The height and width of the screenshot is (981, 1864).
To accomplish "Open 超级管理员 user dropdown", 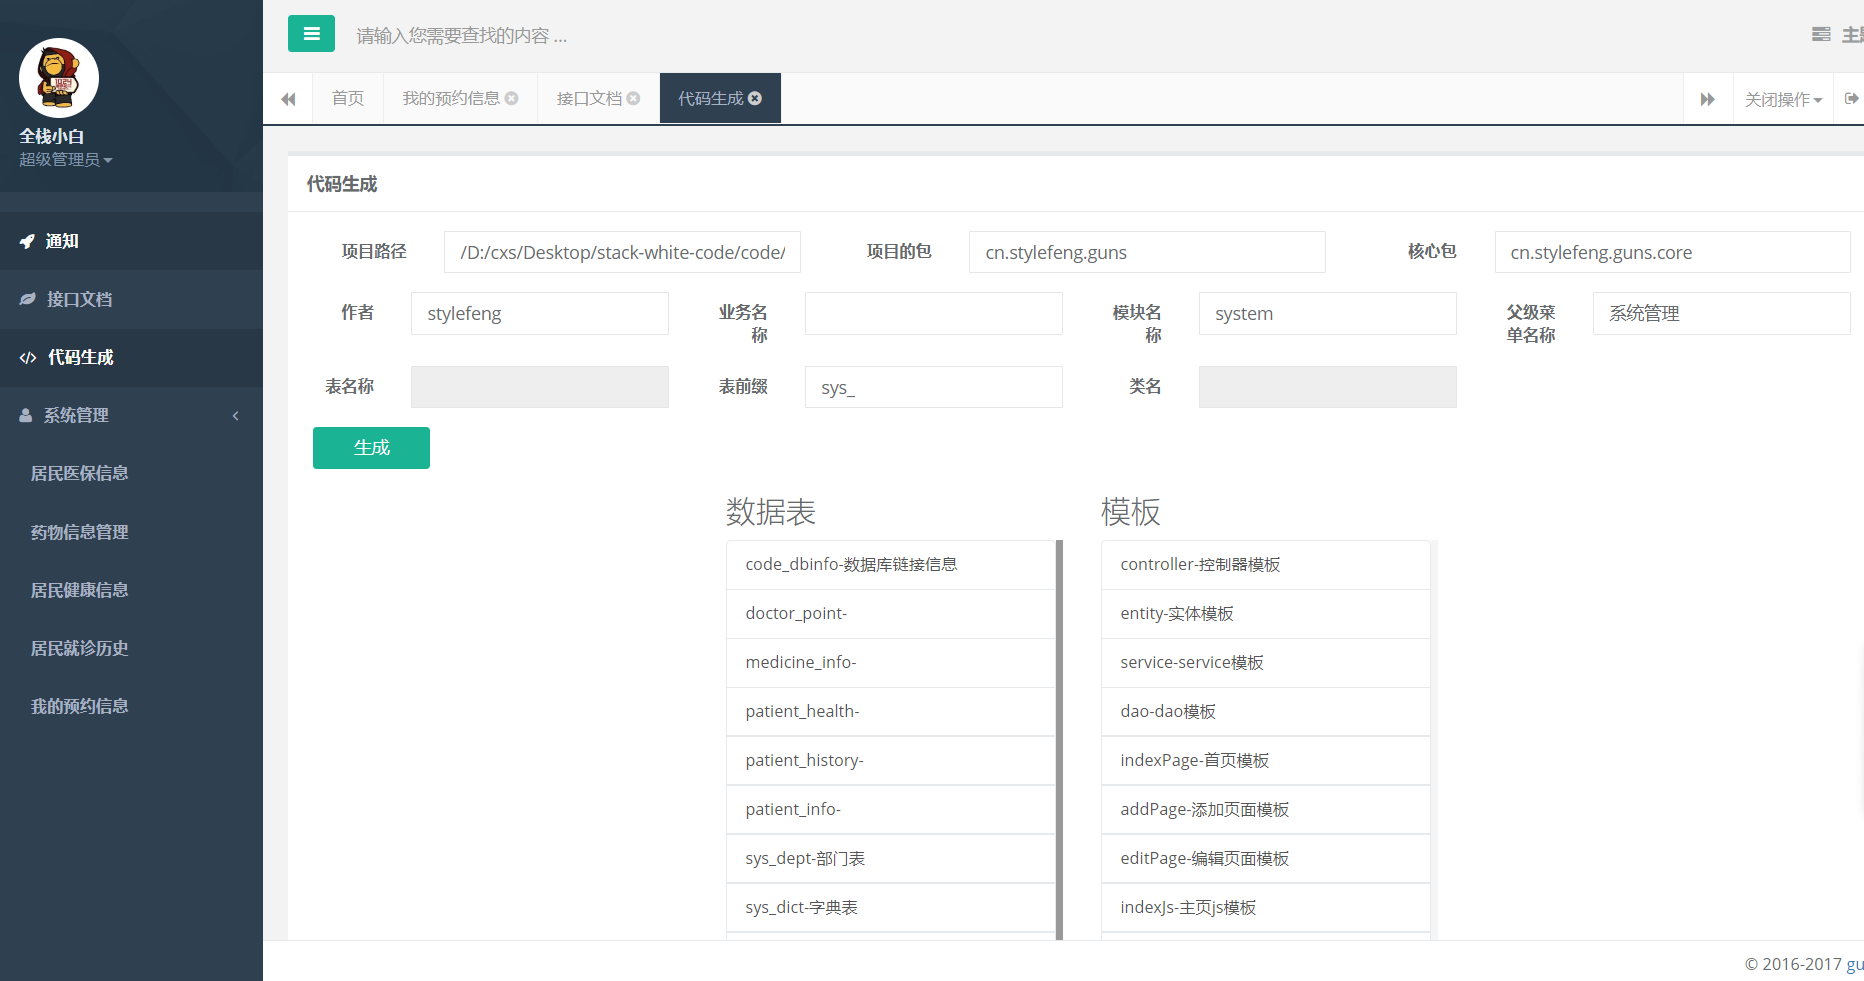I will click(66, 160).
